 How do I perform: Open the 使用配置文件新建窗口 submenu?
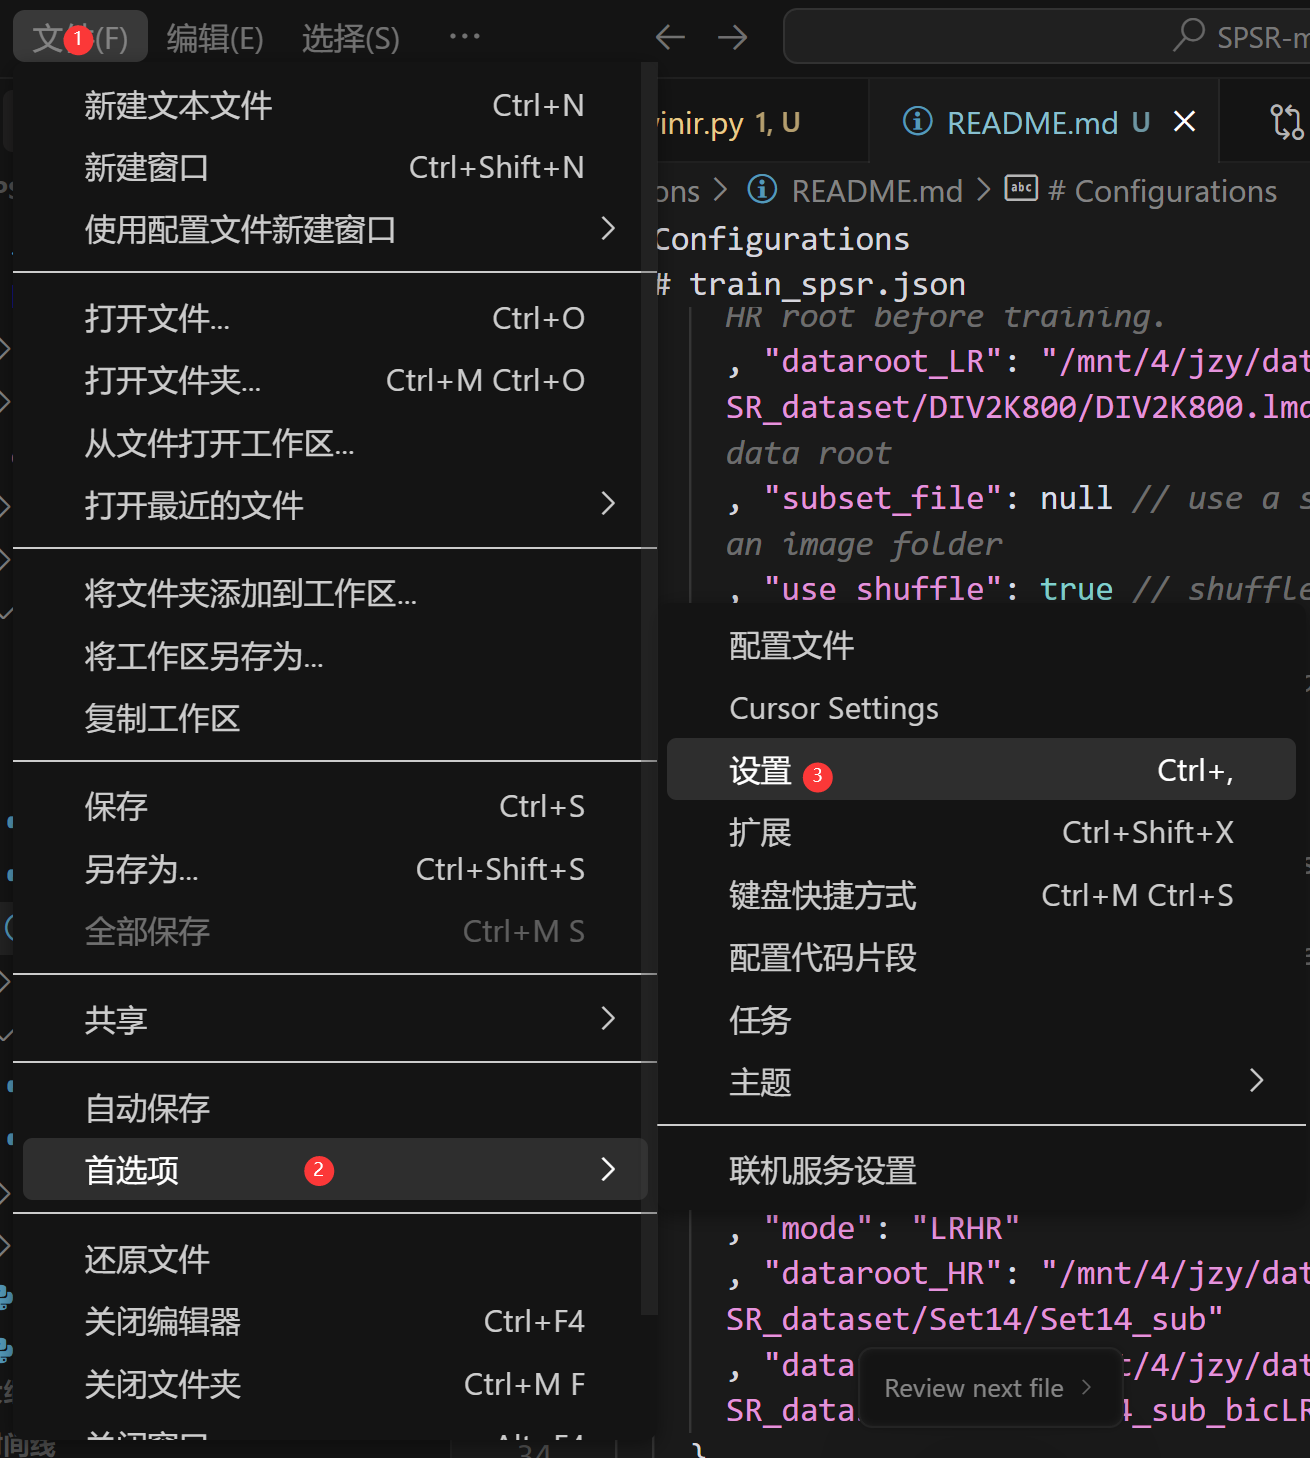[240, 229]
